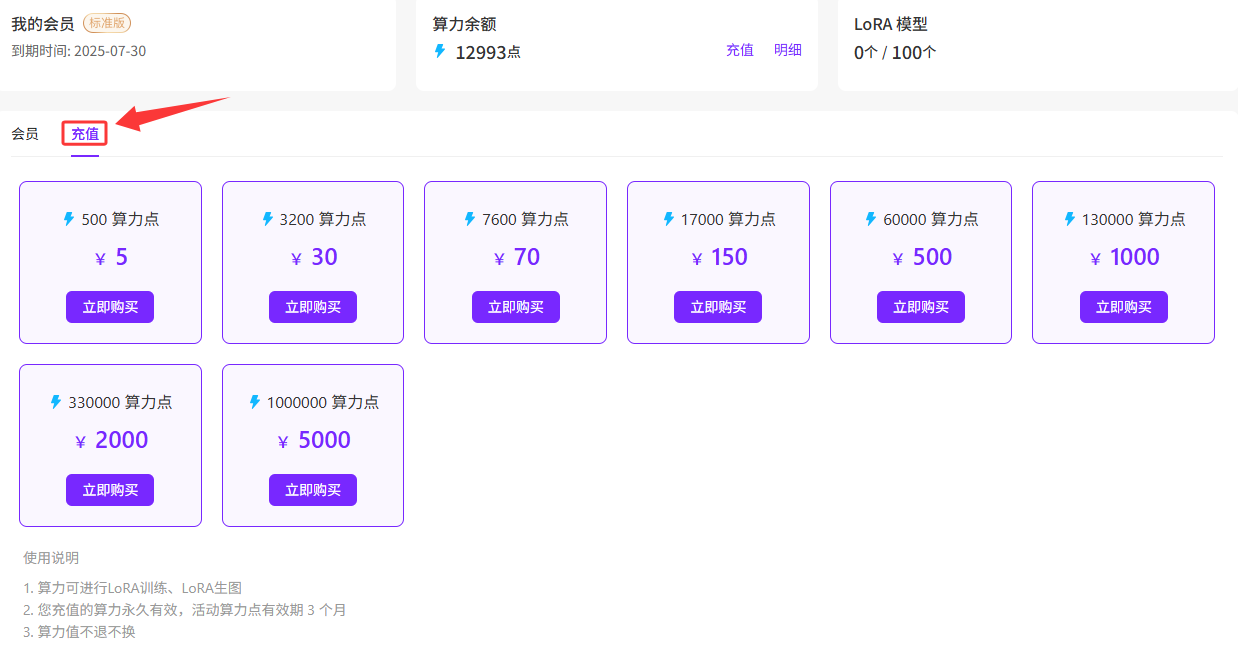1238x652 pixels.
Task: Select the 充值 tab
Action: click(85, 133)
